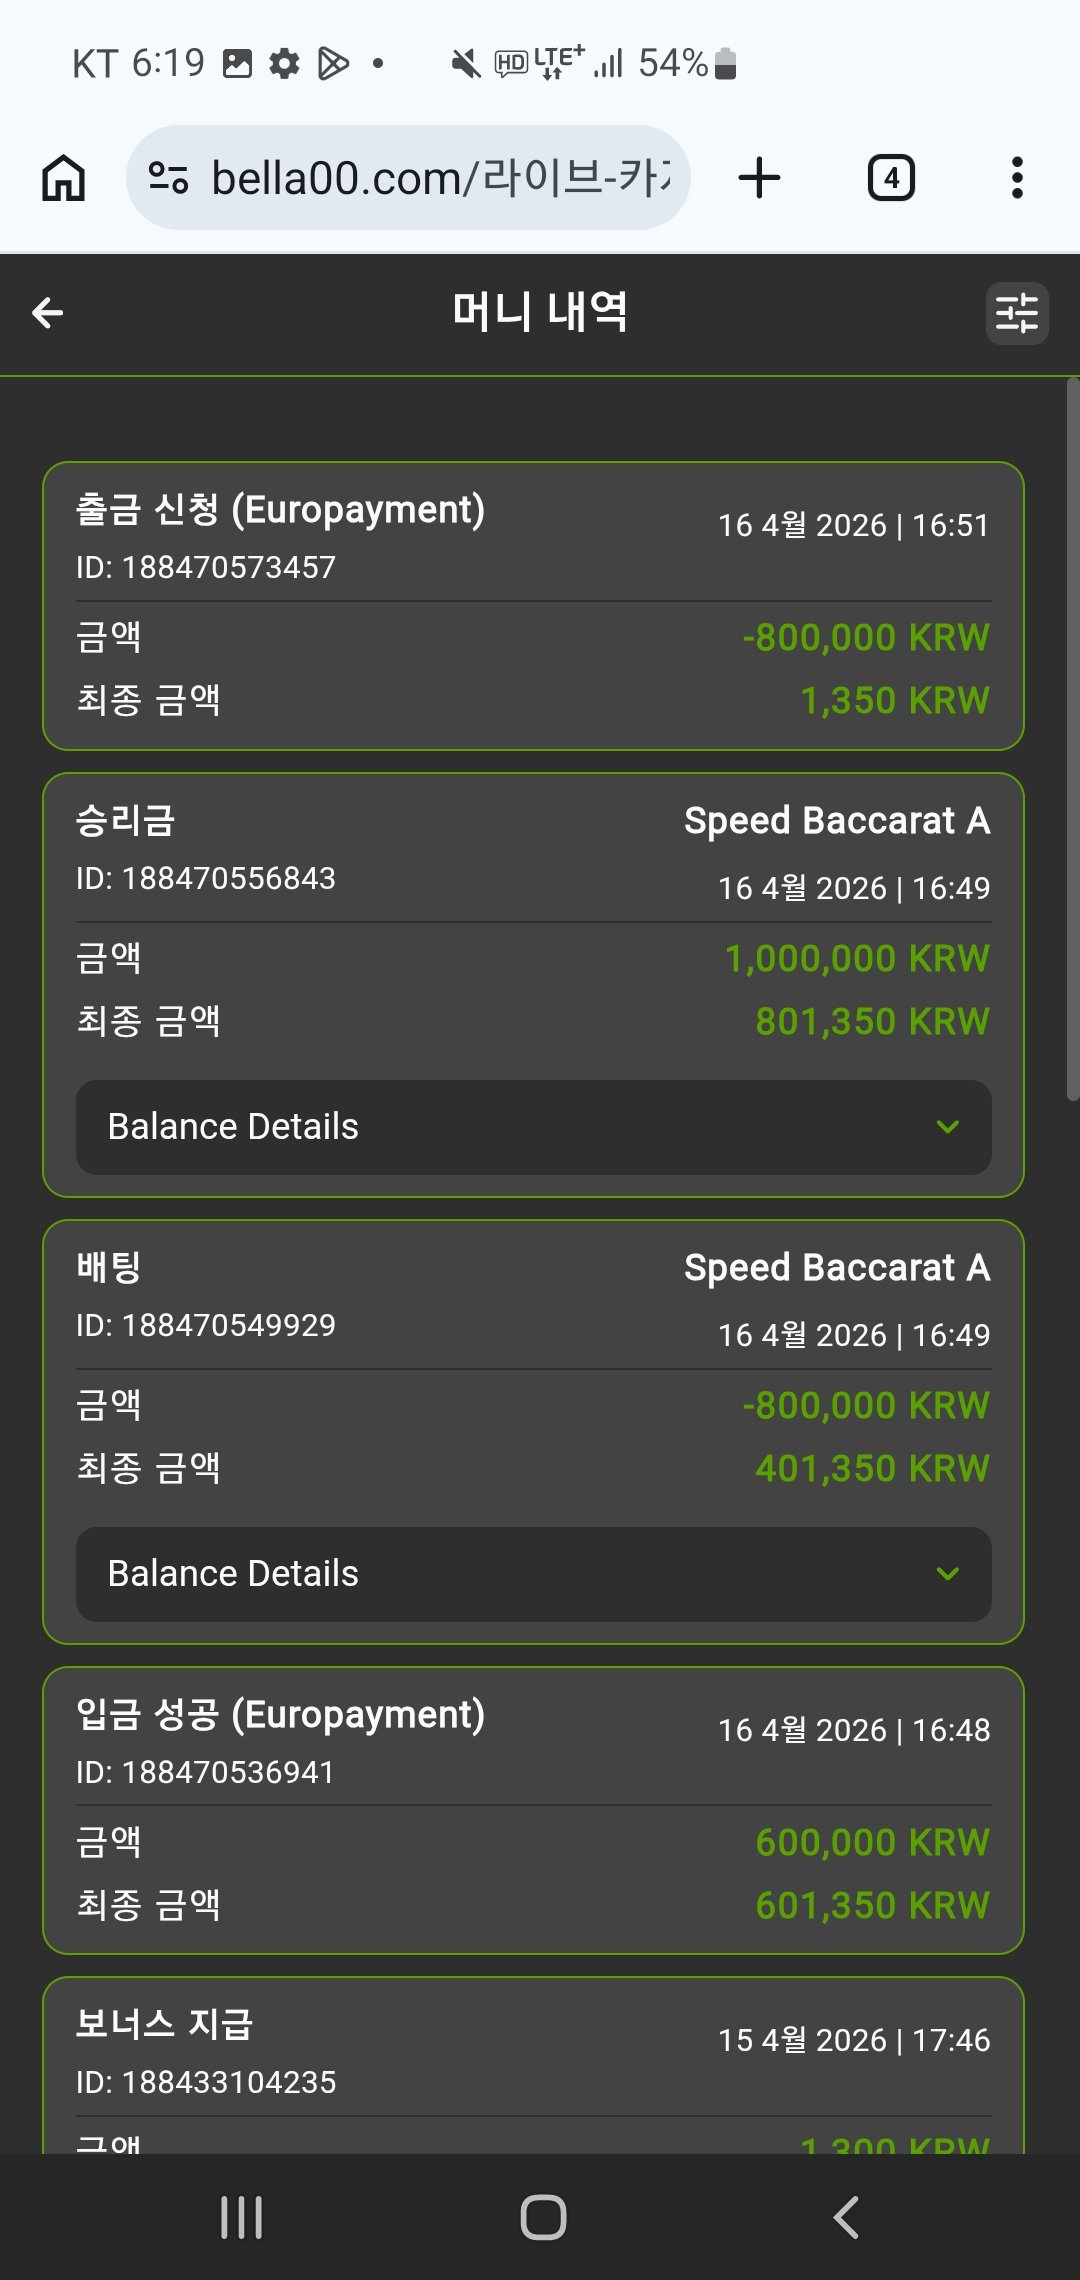This screenshot has width=1080, height=2280.
Task: Tap the browser home icon
Action: pyautogui.click(x=63, y=178)
